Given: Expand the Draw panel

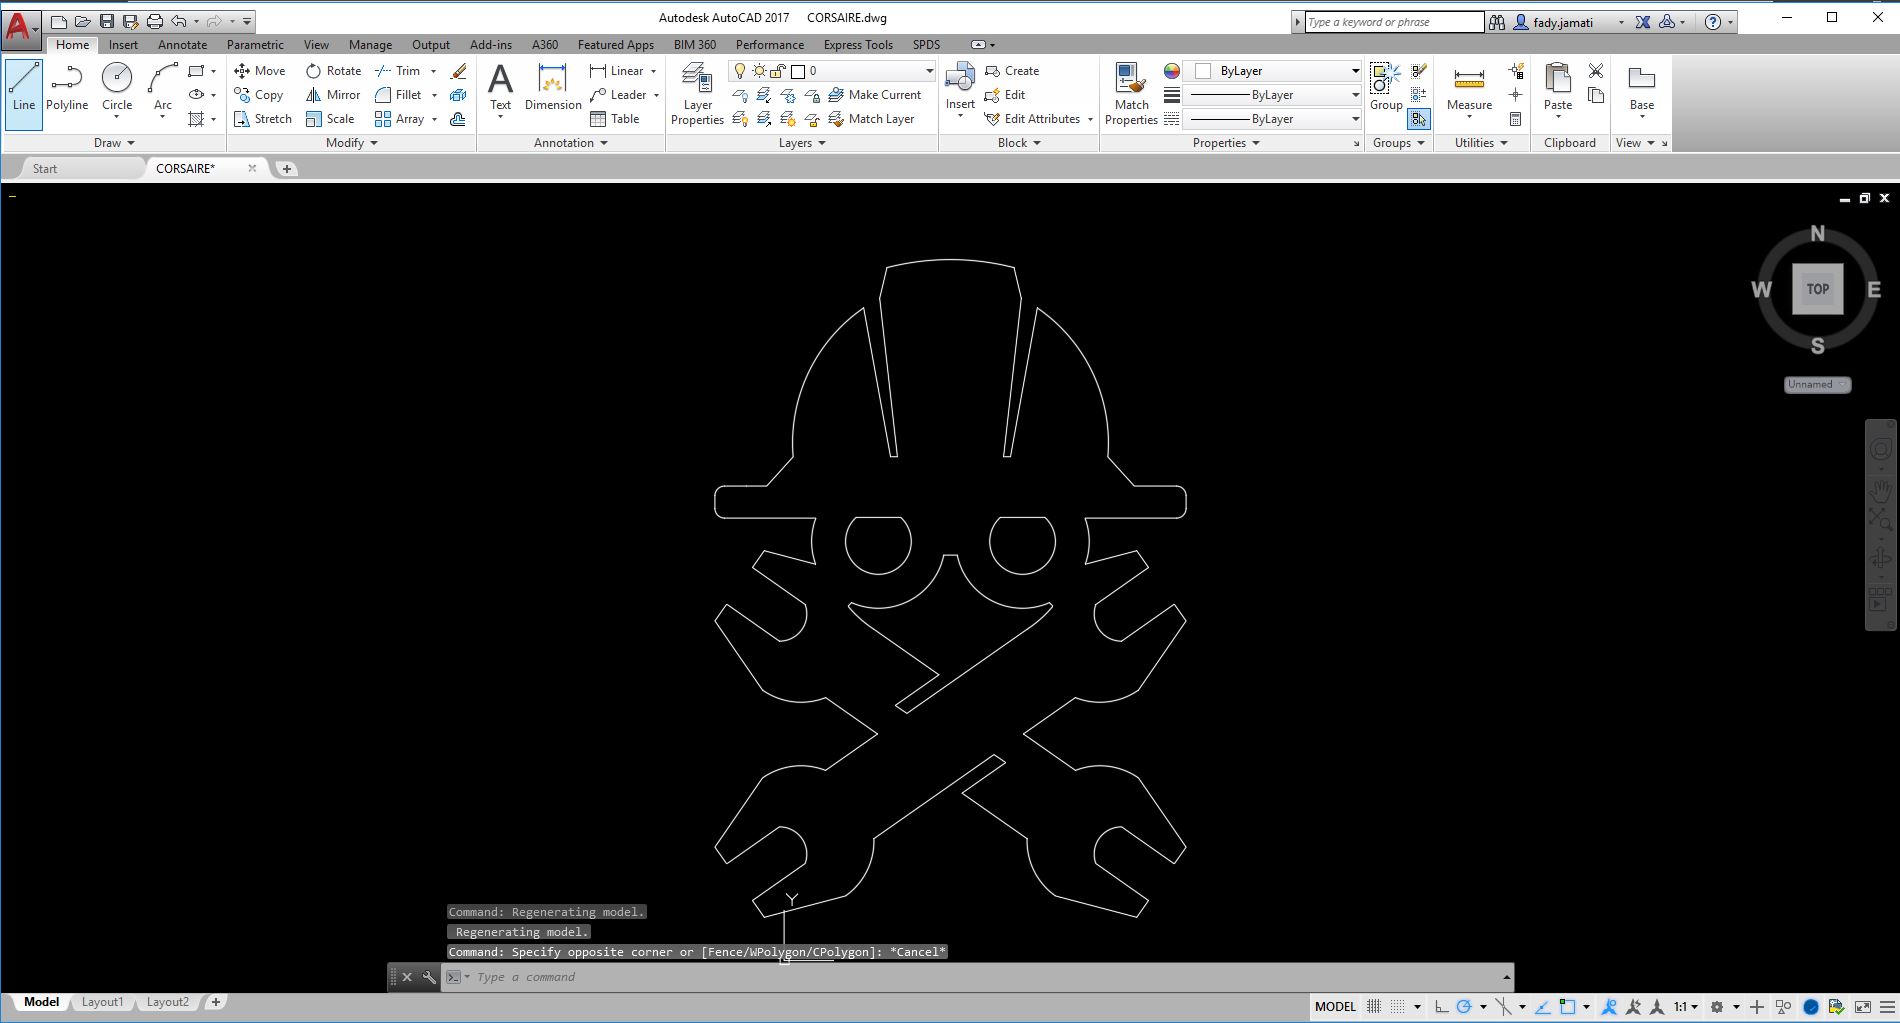Looking at the screenshot, I should [114, 143].
